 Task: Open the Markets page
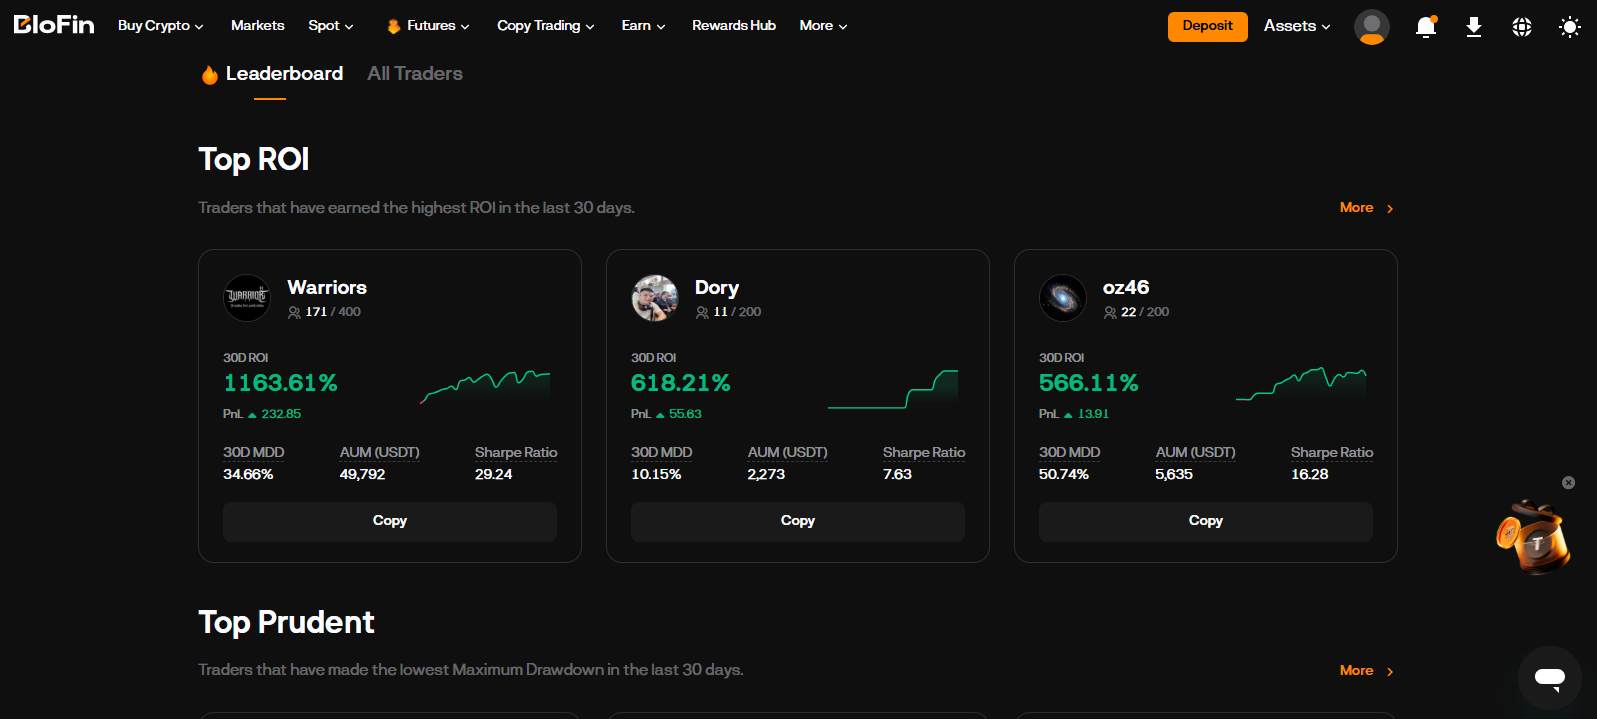pyautogui.click(x=258, y=26)
